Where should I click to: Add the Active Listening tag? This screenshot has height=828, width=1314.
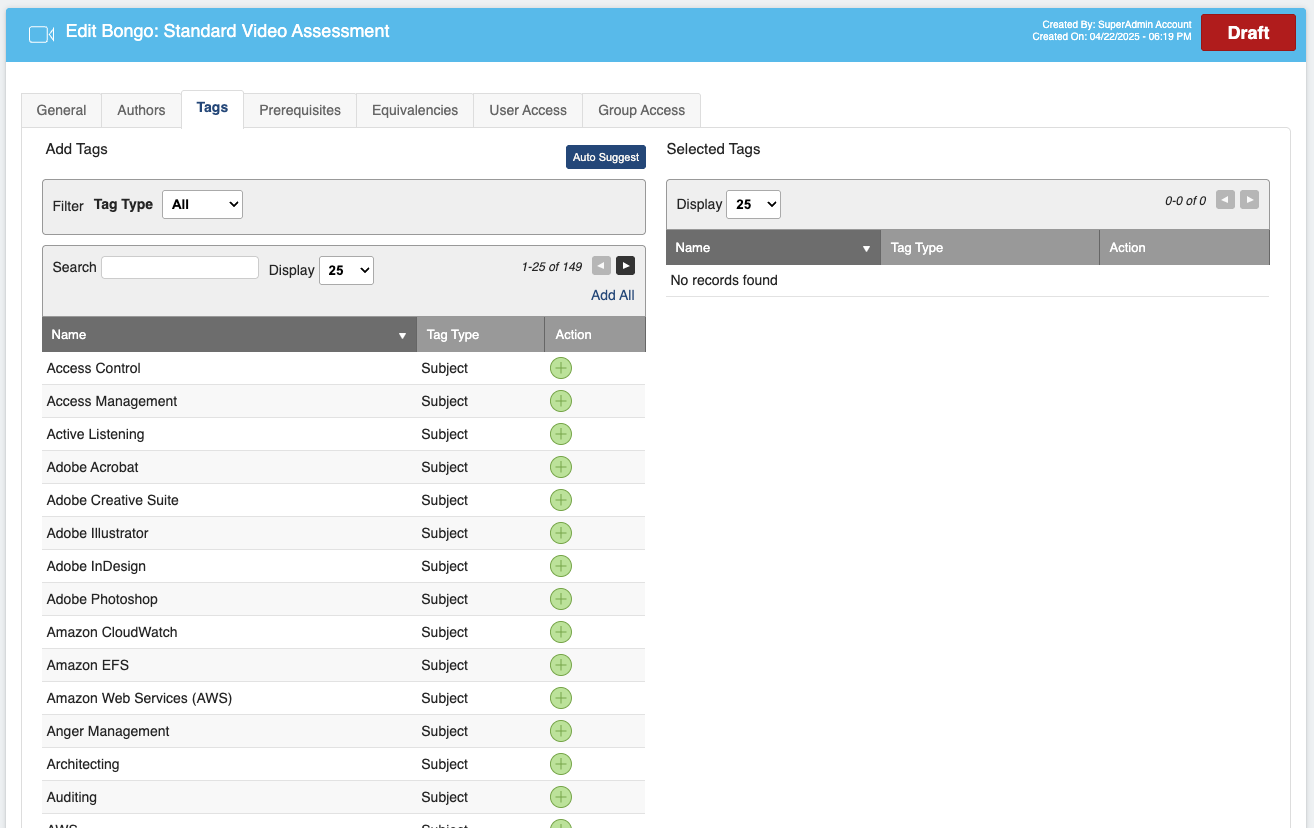tap(561, 434)
